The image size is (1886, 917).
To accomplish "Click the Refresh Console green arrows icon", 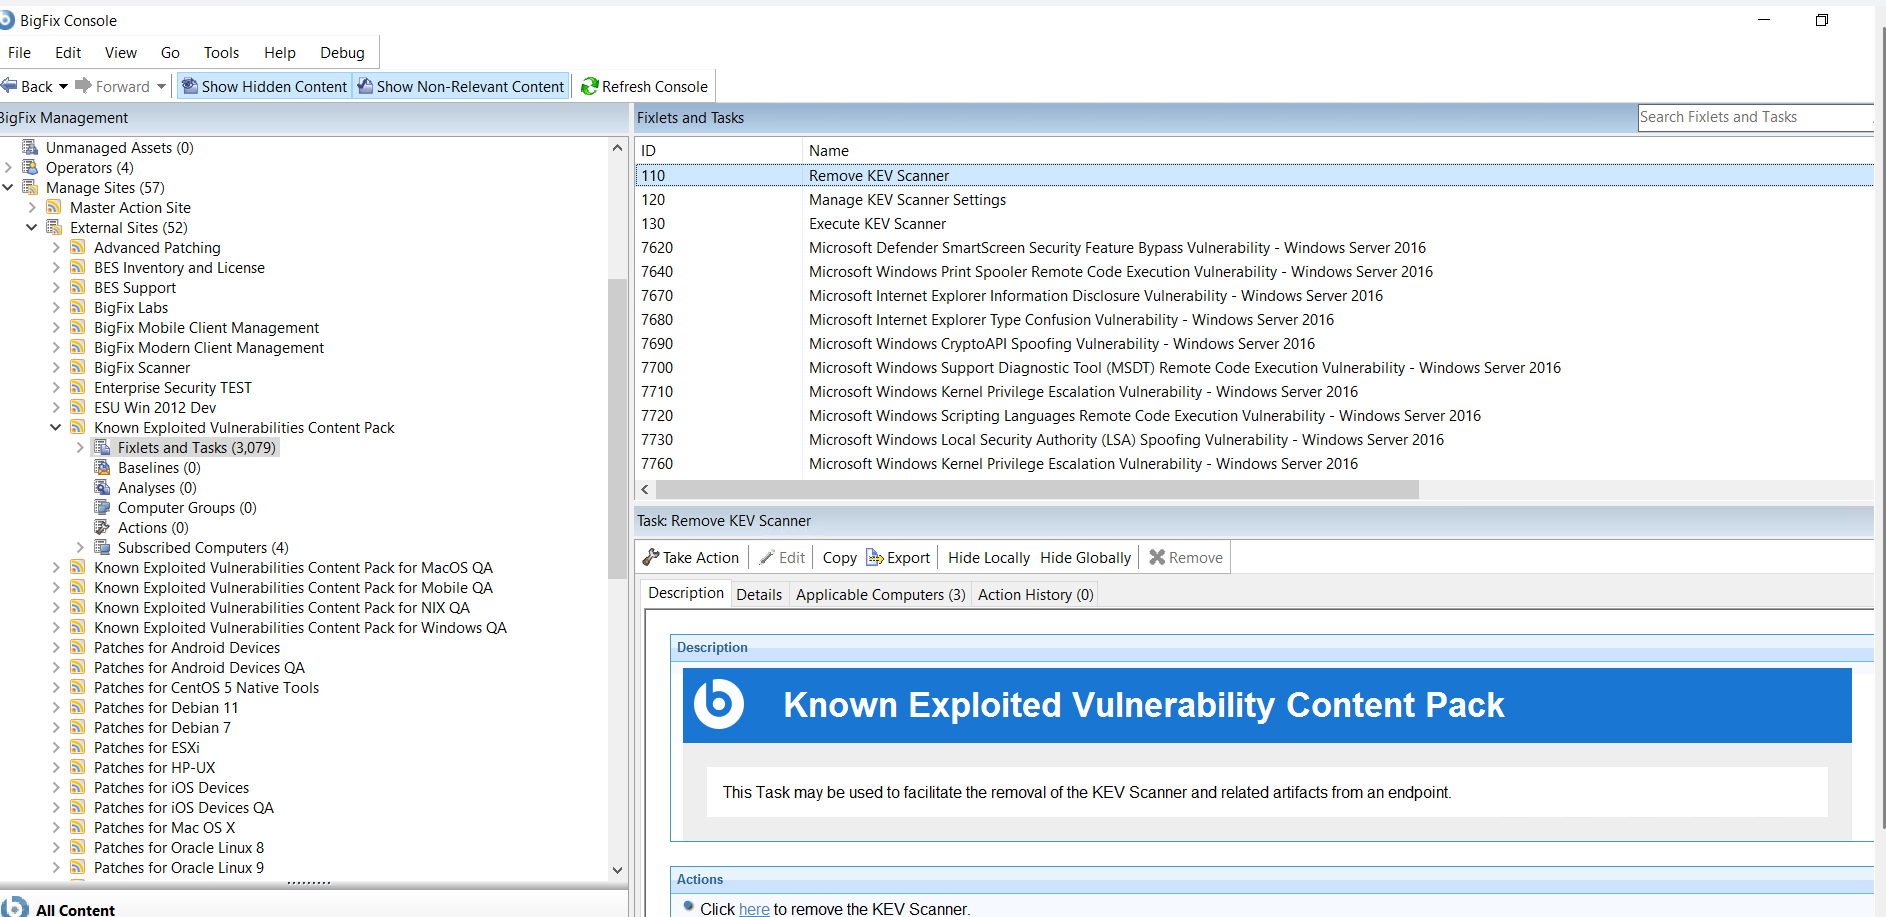I will [590, 87].
